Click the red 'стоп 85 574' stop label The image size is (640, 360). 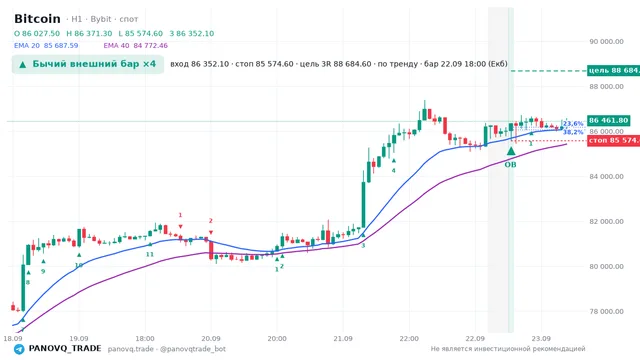click(613, 140)
